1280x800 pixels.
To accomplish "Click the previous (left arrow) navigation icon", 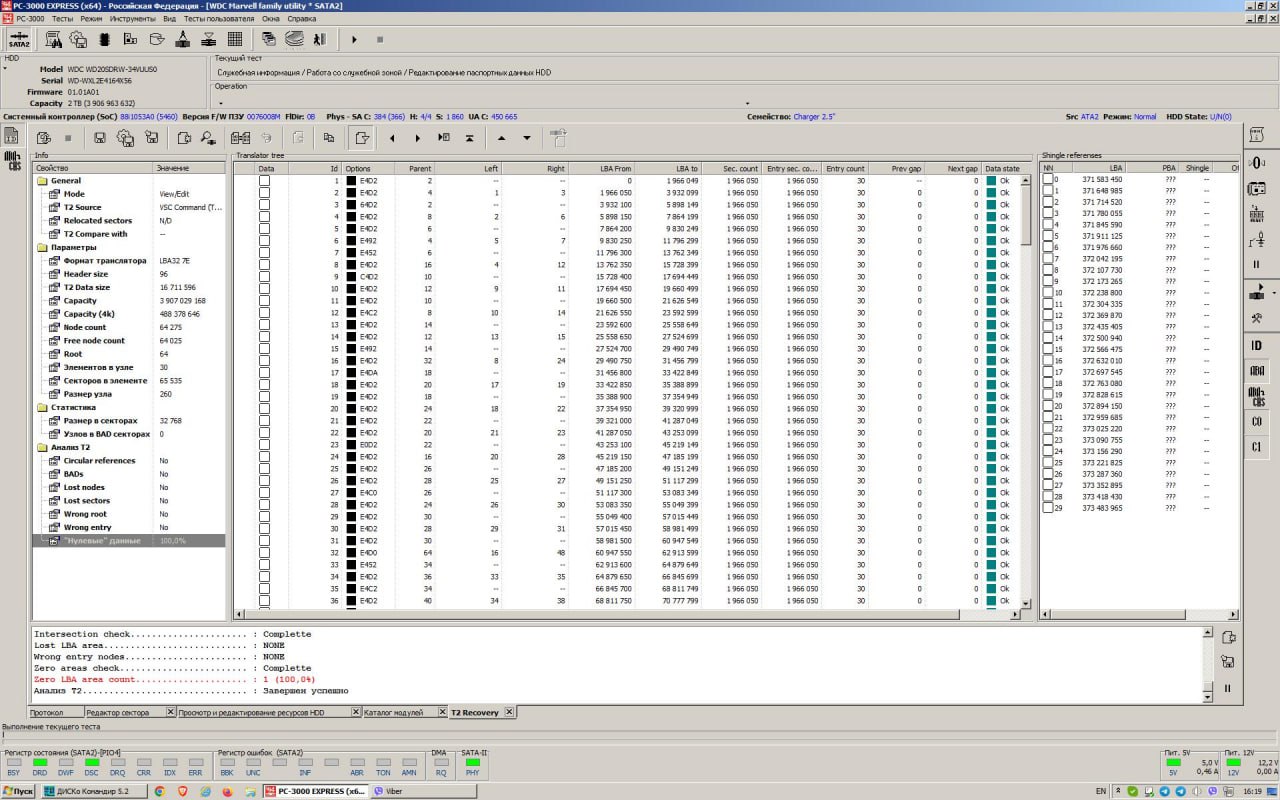I will [x=392, y=138].
